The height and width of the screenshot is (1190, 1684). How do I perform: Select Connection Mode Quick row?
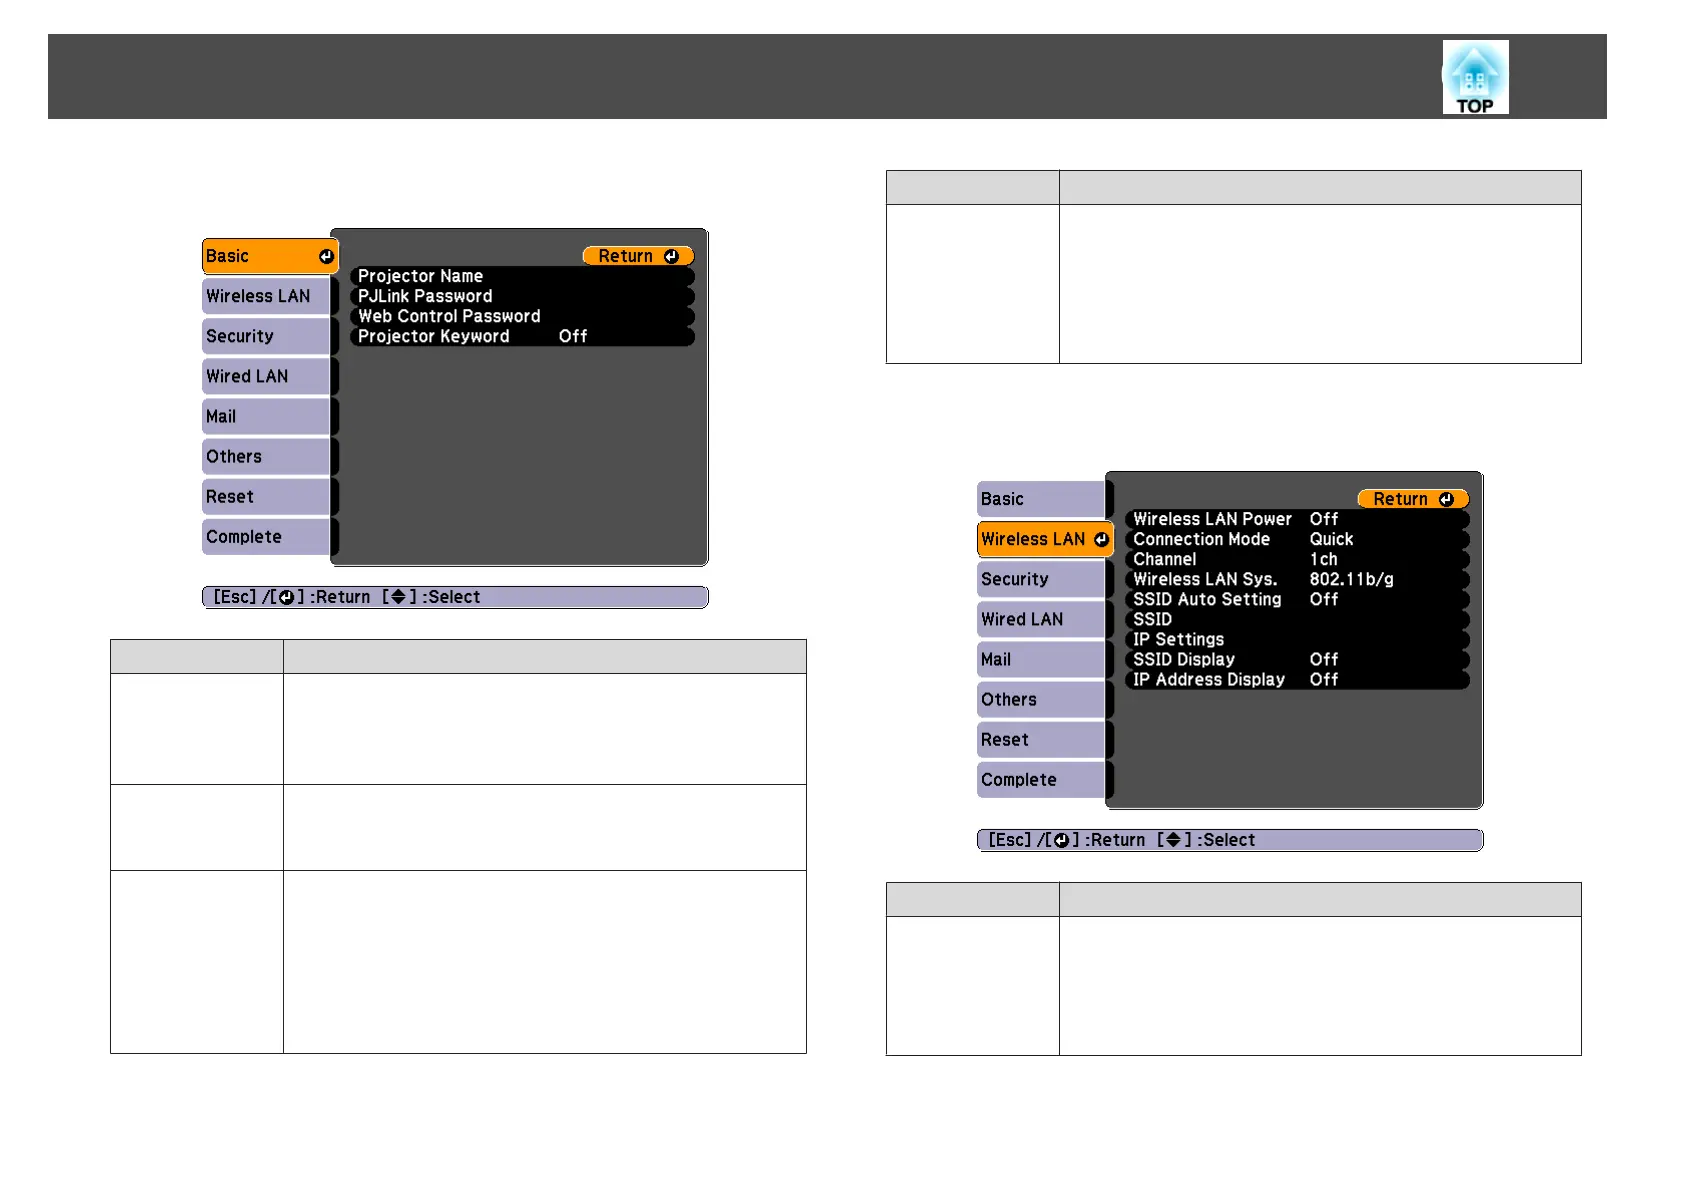point(1297,539)
